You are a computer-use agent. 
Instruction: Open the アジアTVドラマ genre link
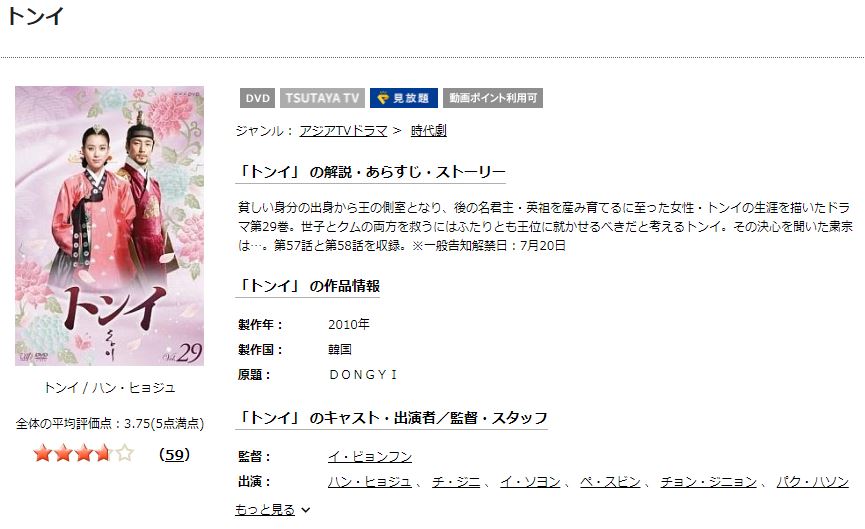343,131
